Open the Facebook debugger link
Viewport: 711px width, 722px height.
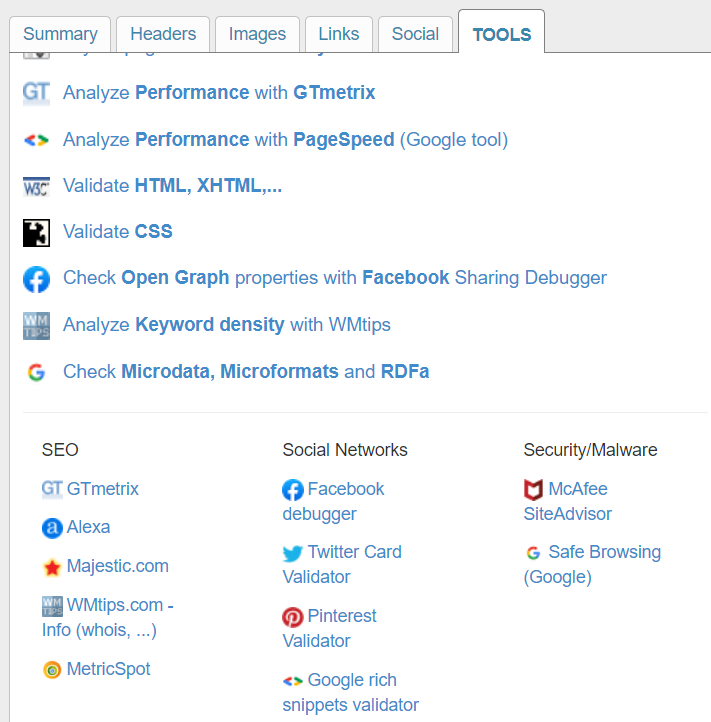pyautogui.click(x=333, y=501)
